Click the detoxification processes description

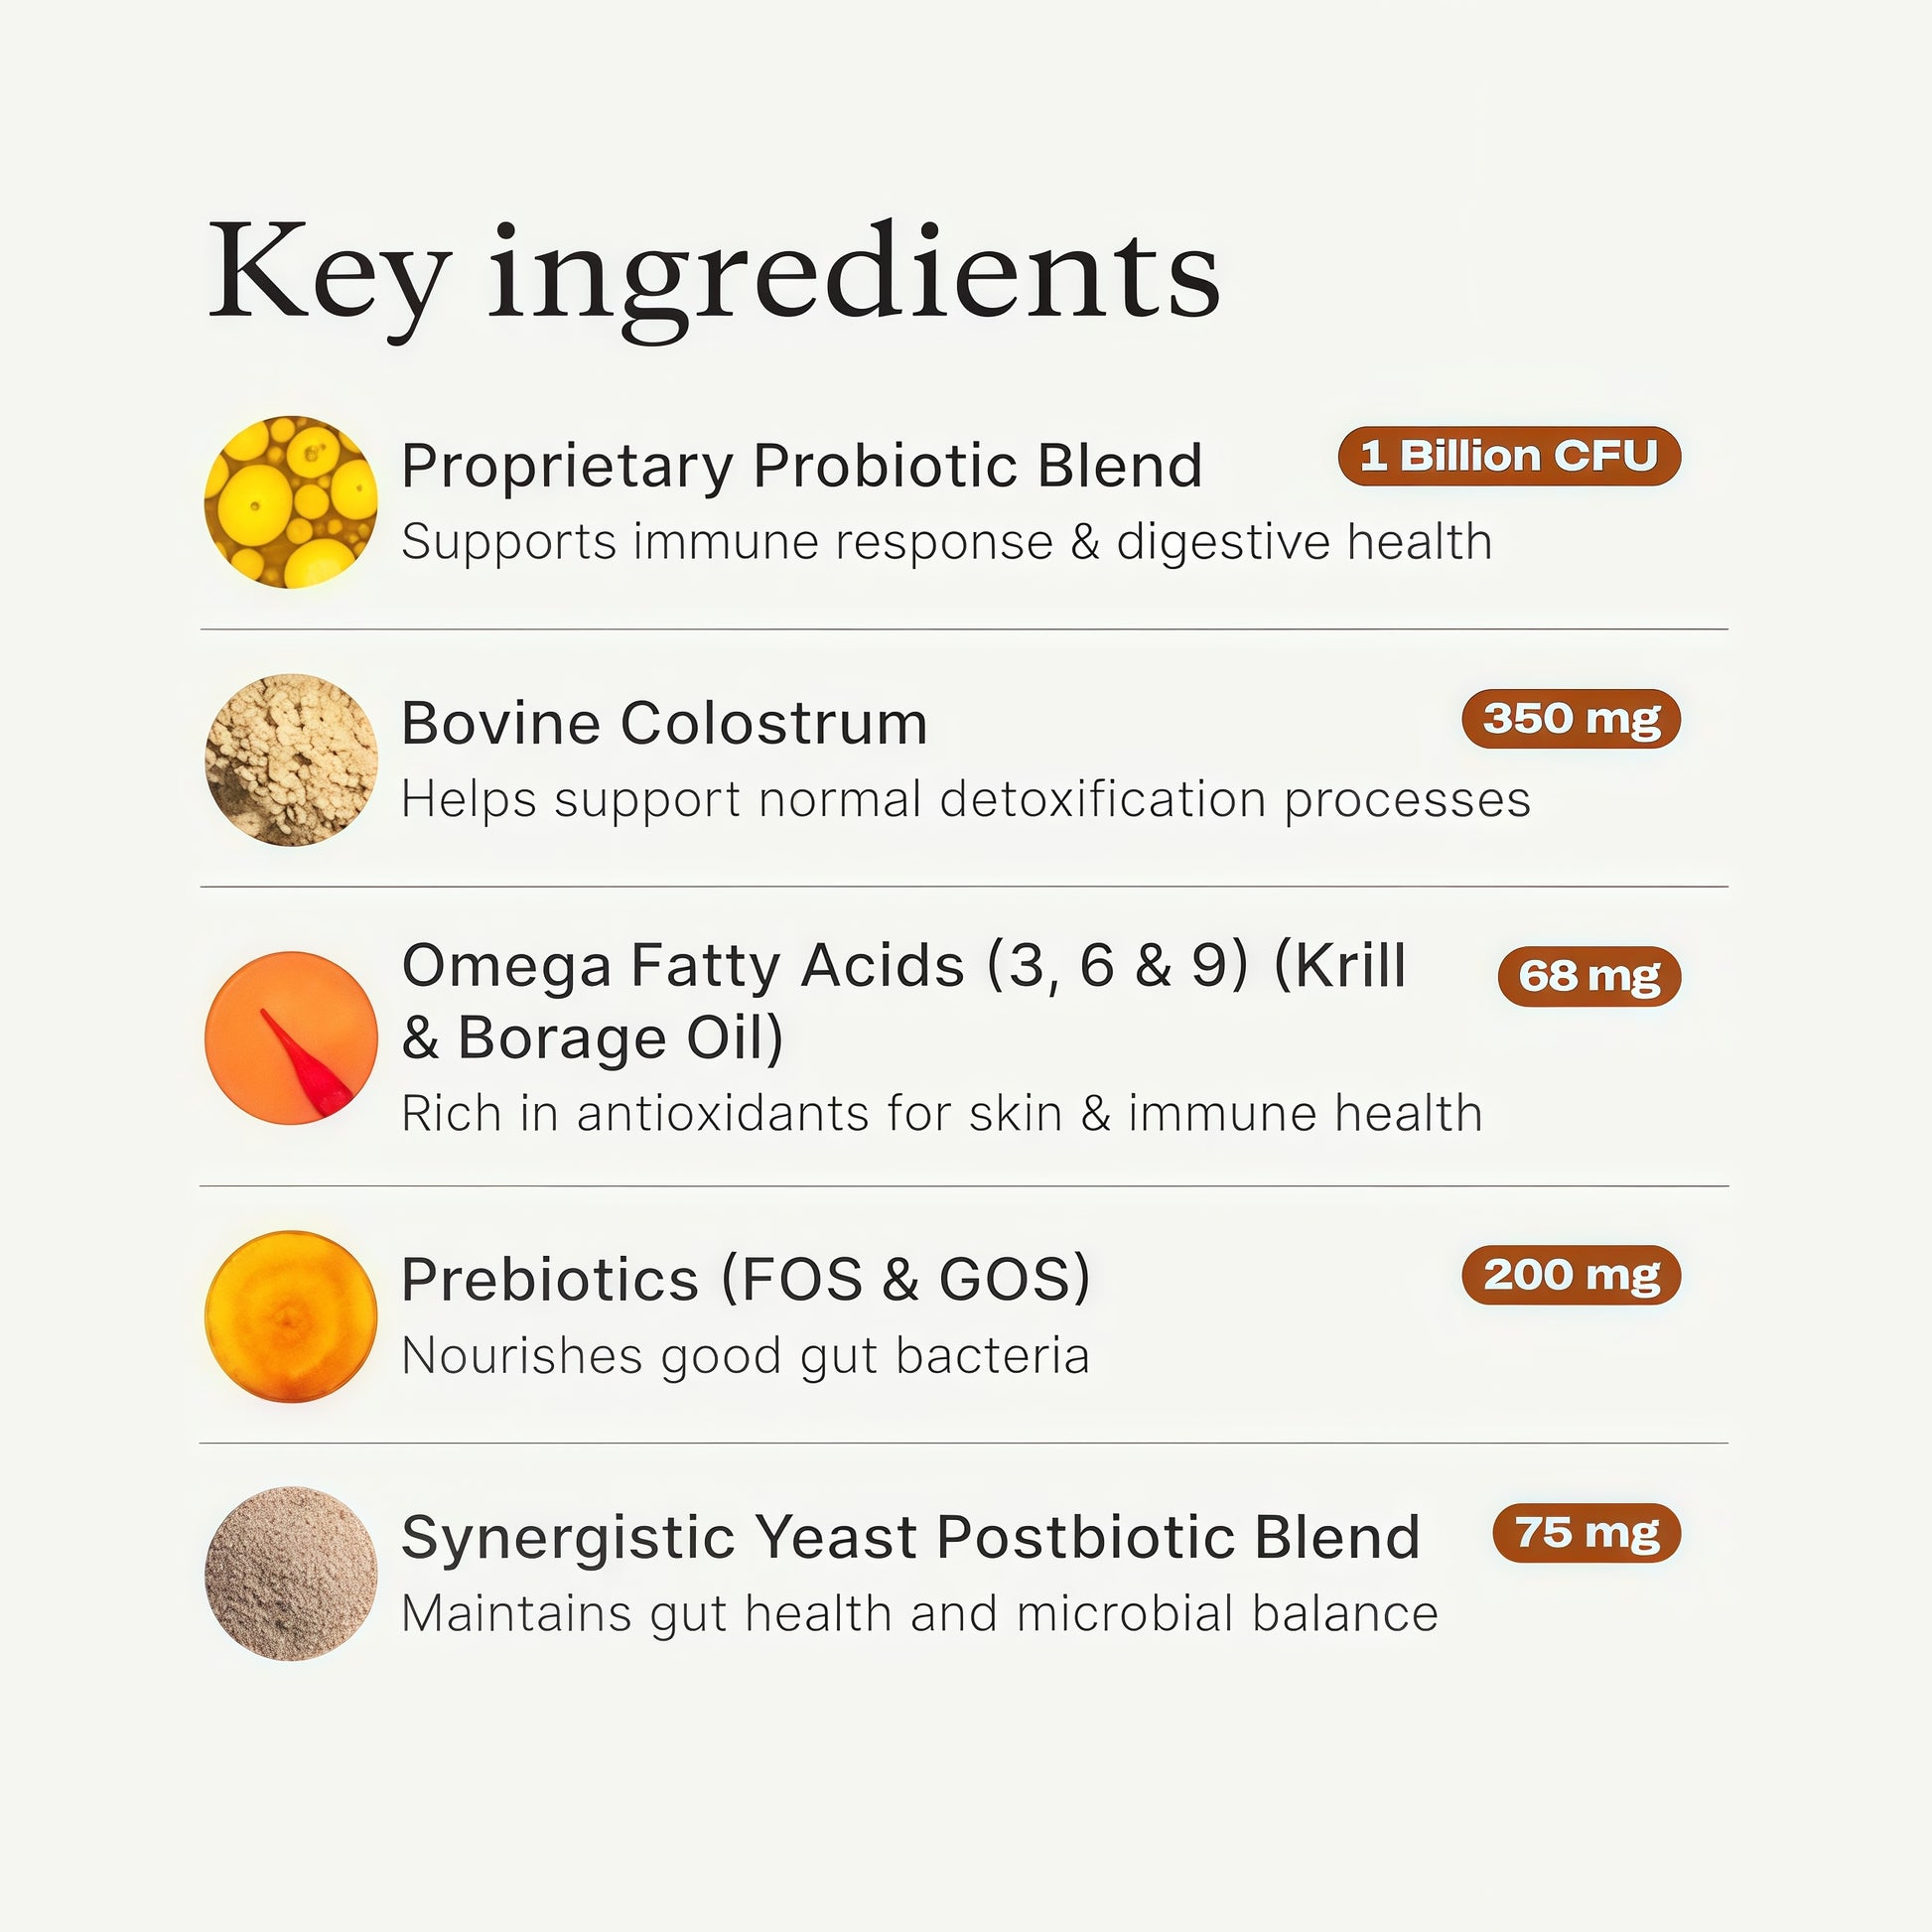965,800
